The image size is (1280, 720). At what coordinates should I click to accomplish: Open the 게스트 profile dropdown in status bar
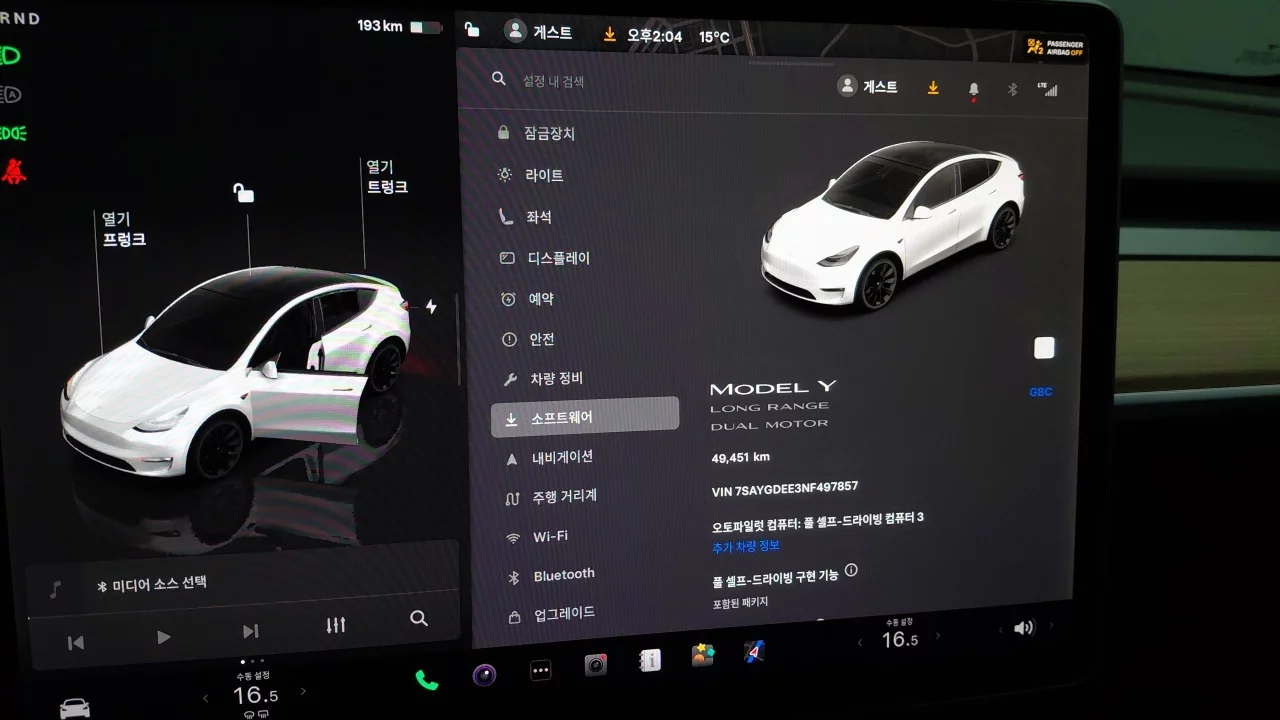point(540,32)
